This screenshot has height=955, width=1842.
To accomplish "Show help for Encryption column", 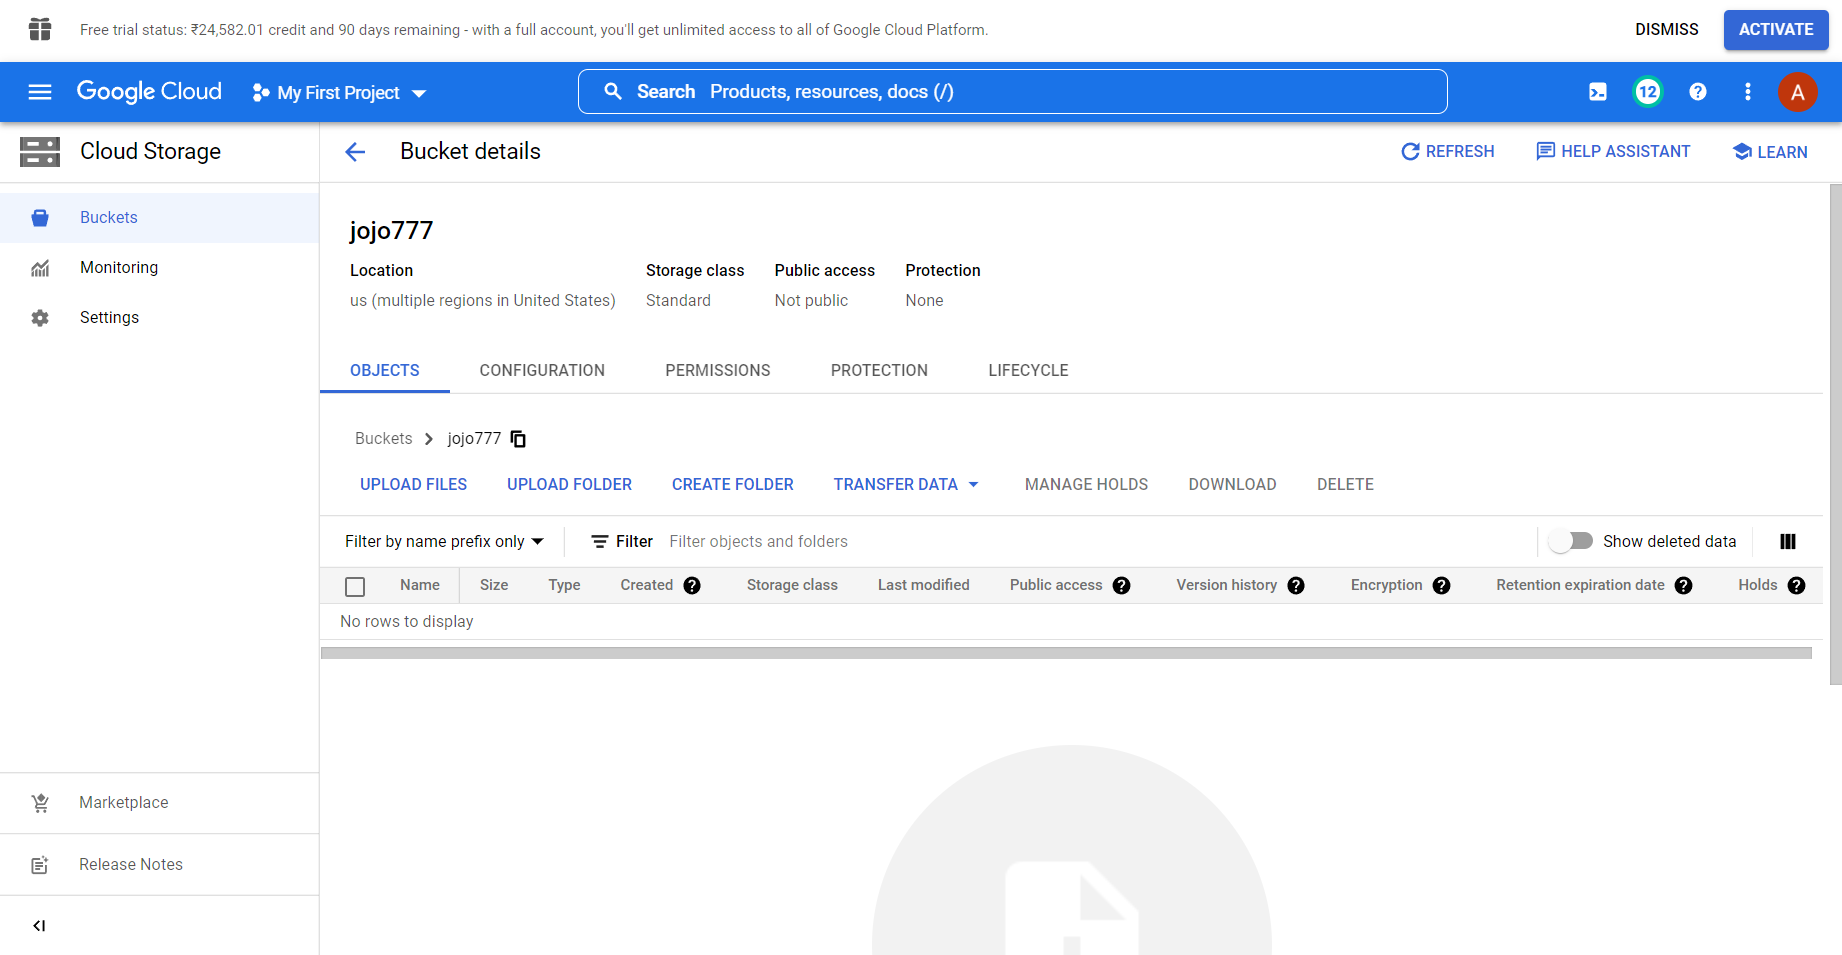I will tap(1441, 586).
